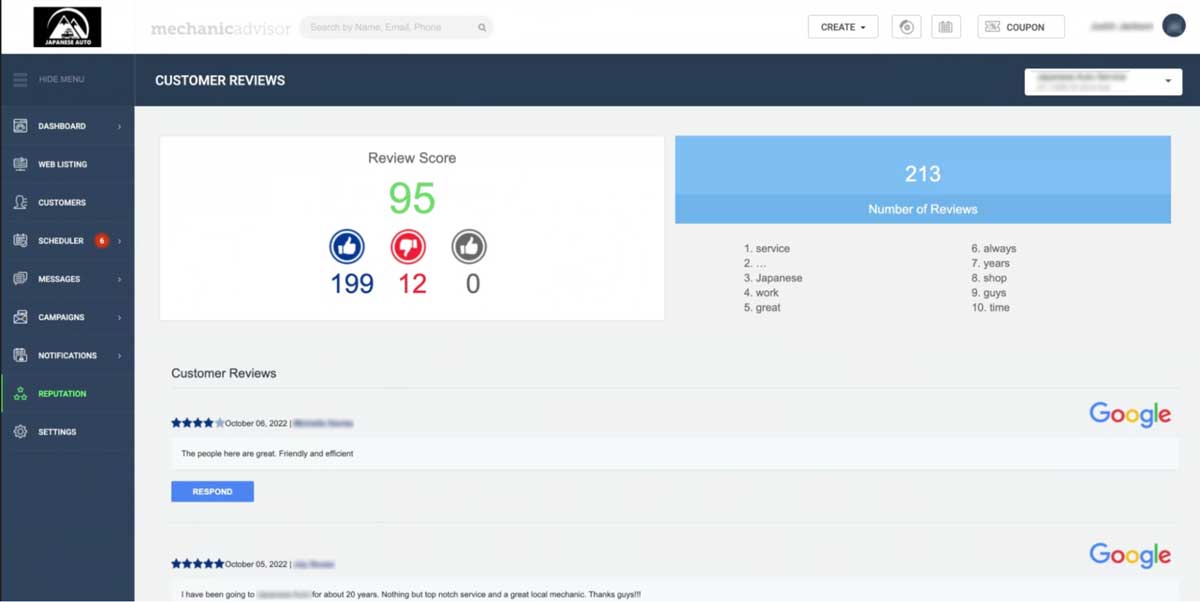Open the rewards target icon in the toolbar

906,26
